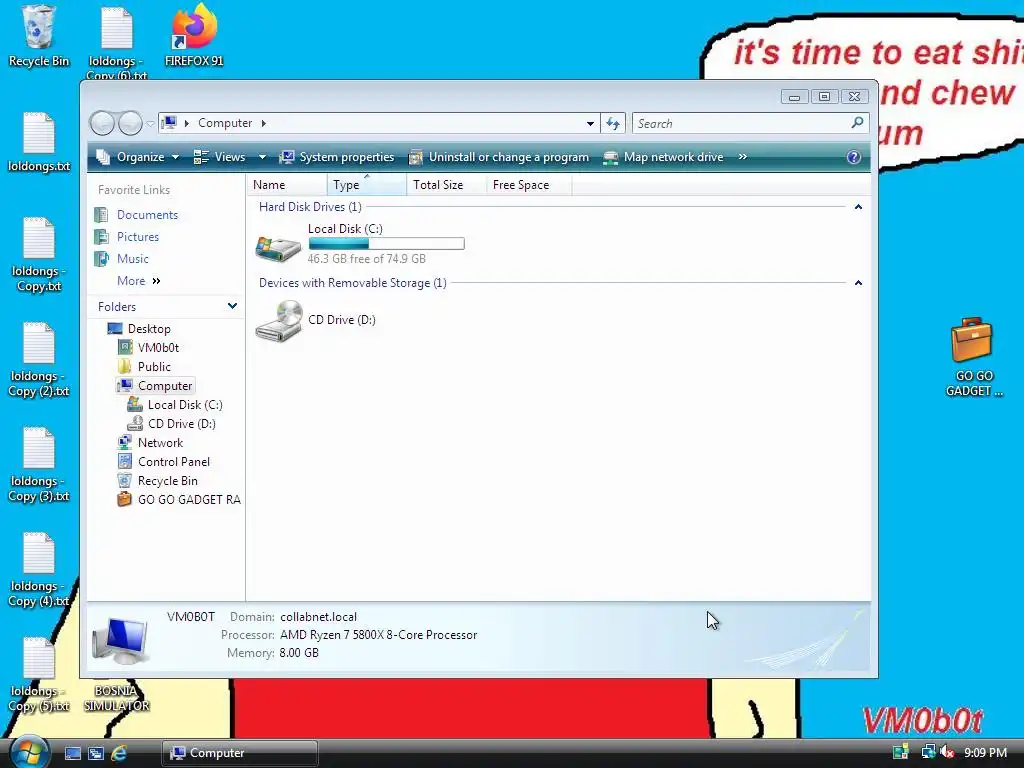Viewport: 1024px width, 768px height.
Task: Open Pictures favorite link
Action: pos(127,236)
